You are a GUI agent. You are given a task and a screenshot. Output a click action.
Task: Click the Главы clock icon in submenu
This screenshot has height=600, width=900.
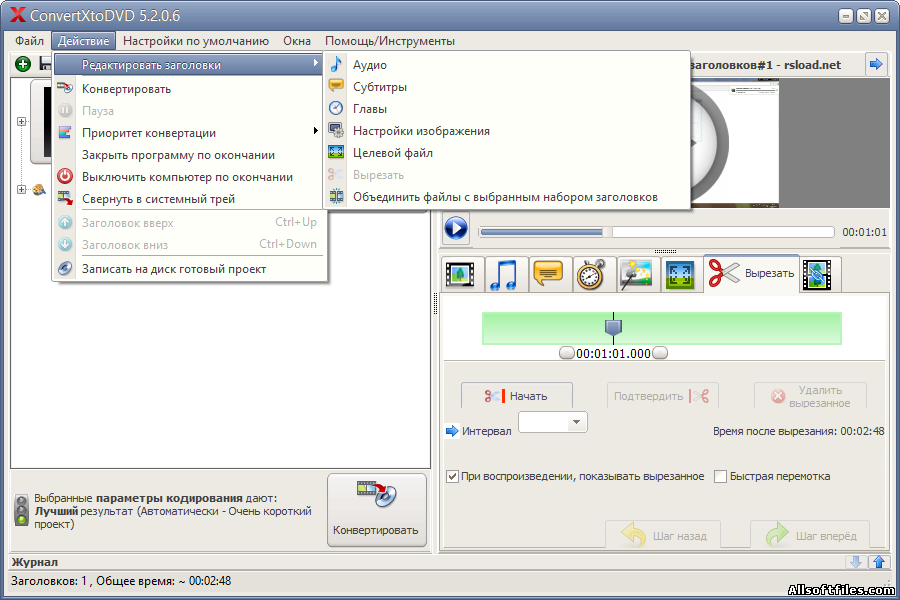coord(336,108)
